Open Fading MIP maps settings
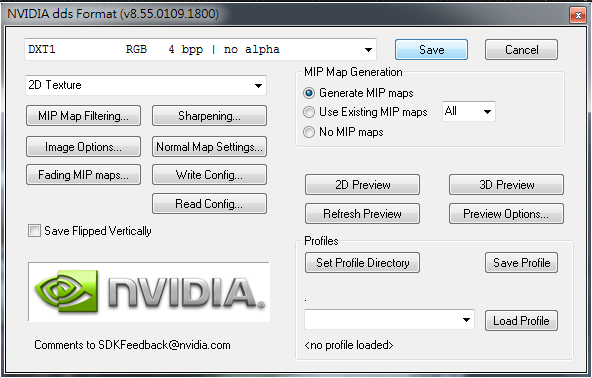592x378 pixels. click(83, 174)
